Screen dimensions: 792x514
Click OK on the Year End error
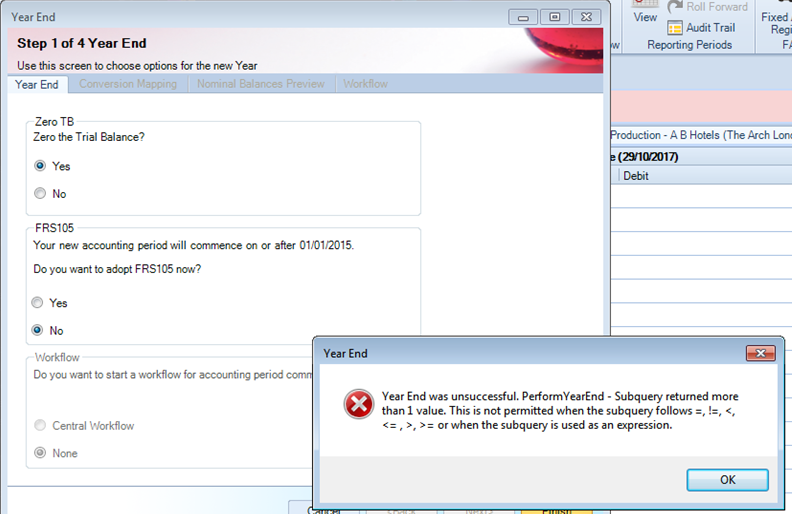pyautogui.click(x=727, y=480)
